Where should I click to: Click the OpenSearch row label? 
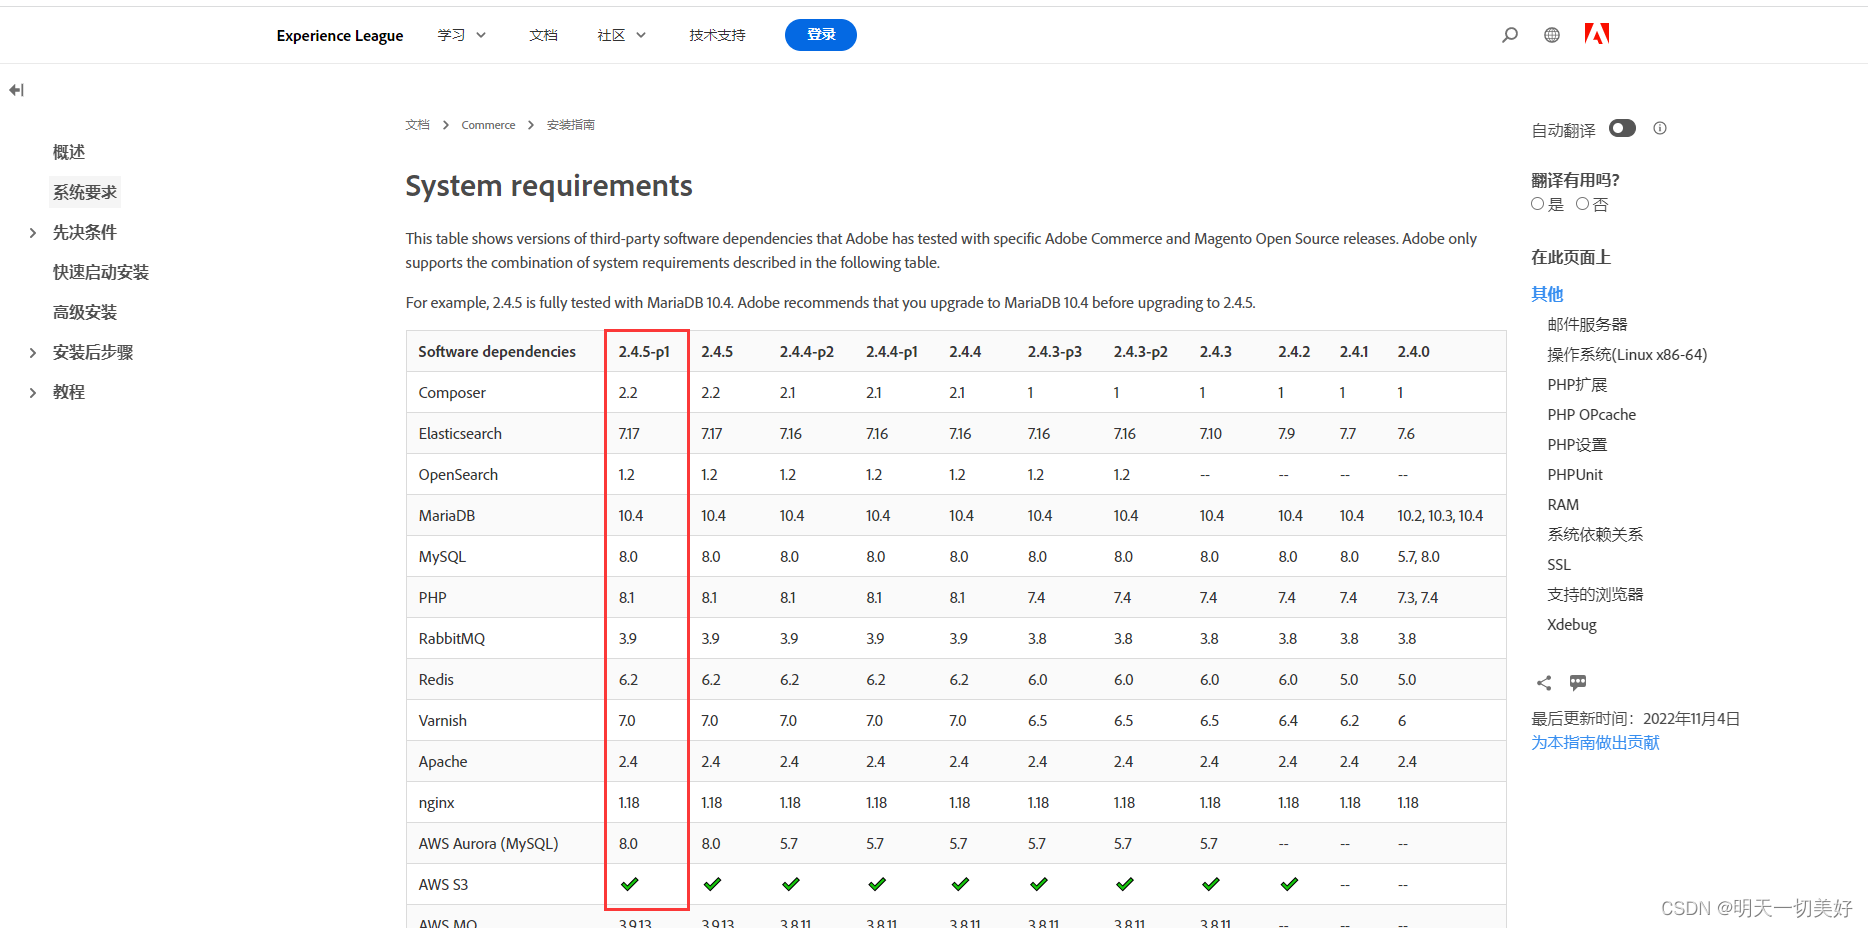pos(458,474)
